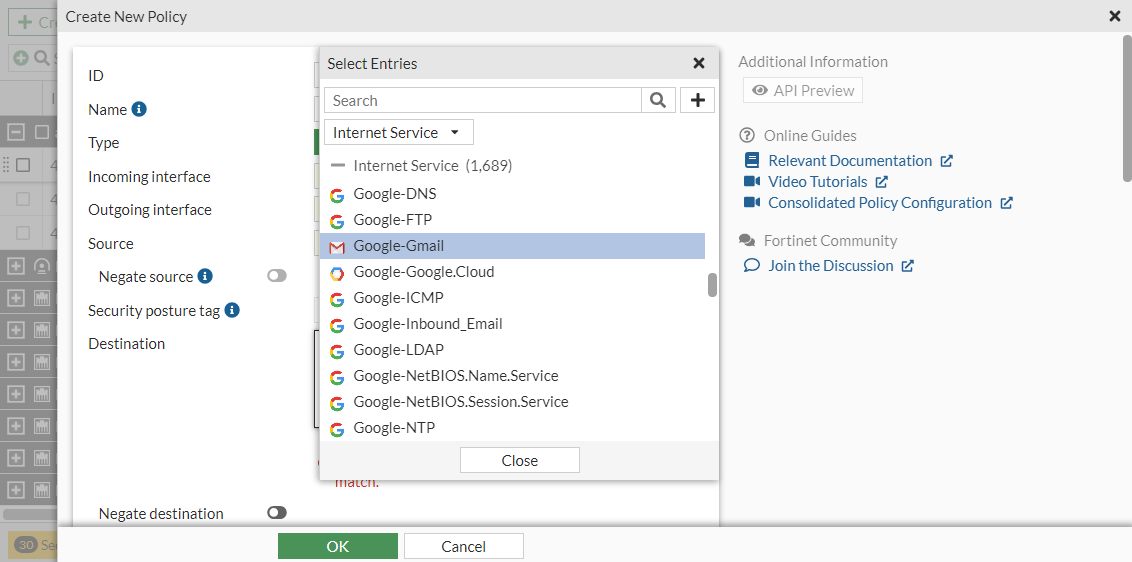Click the info icon next to Name
Viewport: 1132px width, 562px height.
[139, 109]
